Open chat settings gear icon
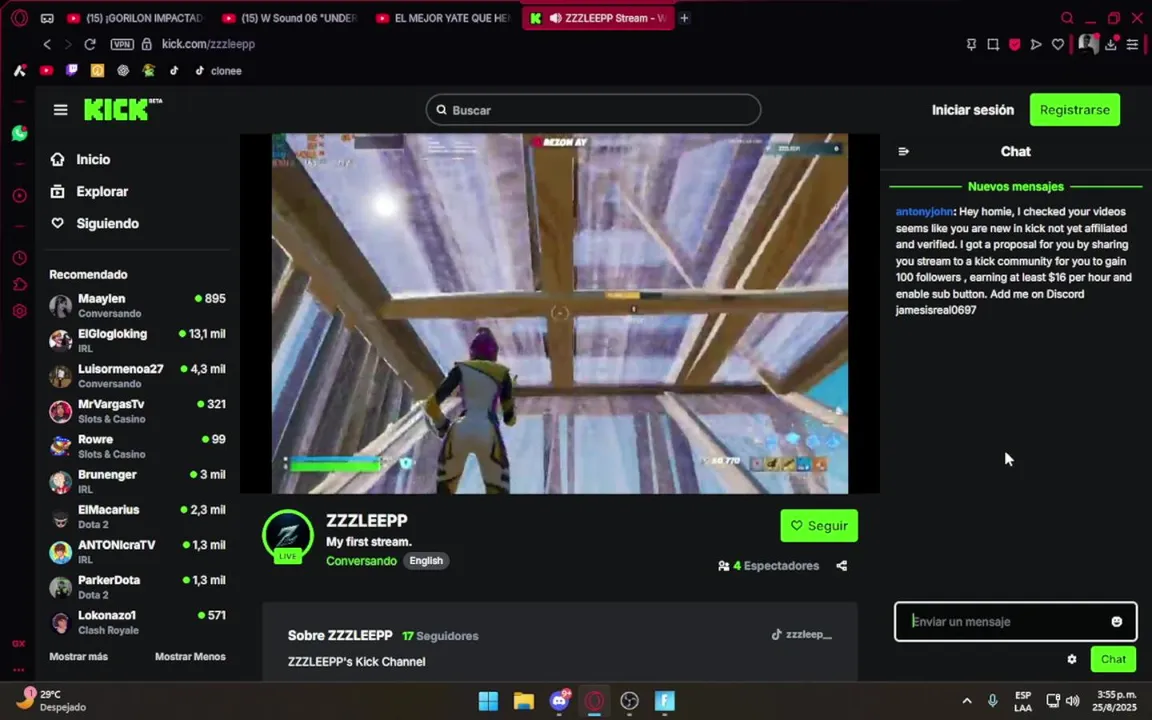1152x720 pixels. coord(1072,659)
